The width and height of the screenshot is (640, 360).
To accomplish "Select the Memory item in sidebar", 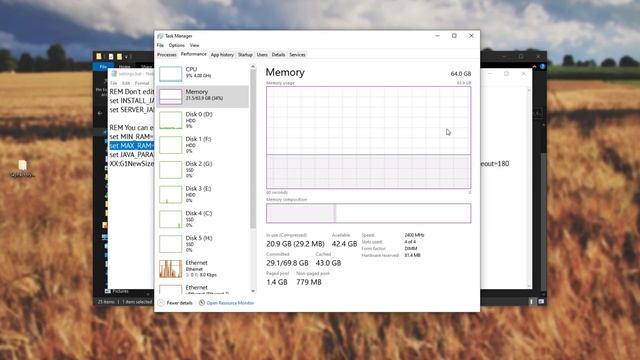I will tap(202, 96).
